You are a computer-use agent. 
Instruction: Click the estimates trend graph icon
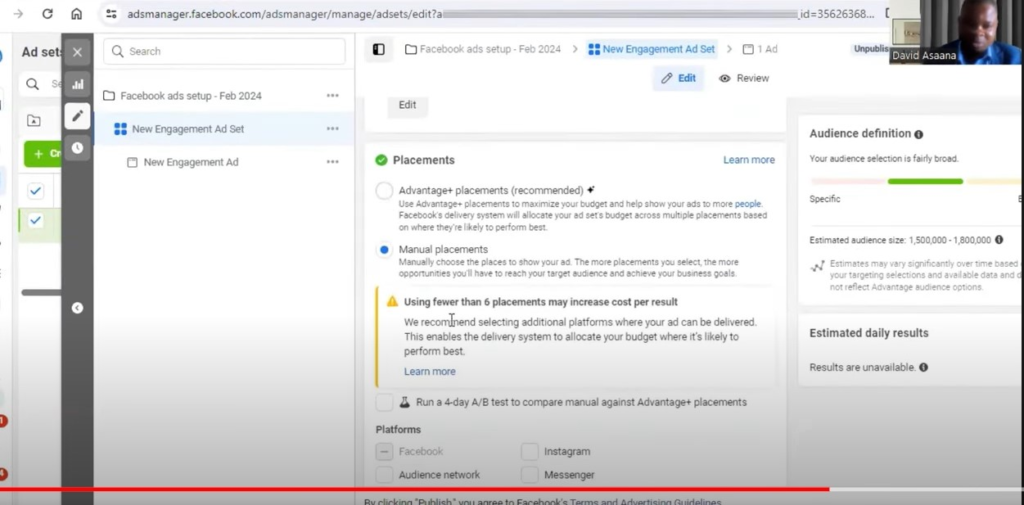(x=817, y=267)
